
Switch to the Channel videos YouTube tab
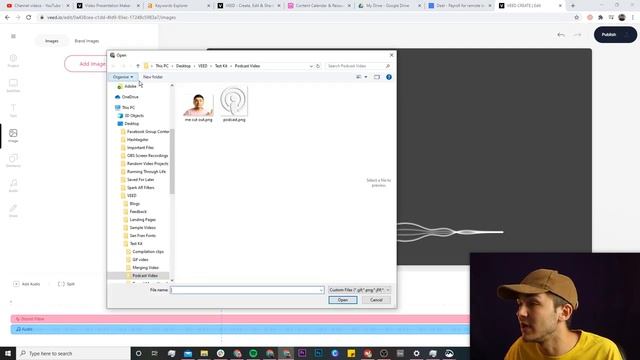pos(37,6)
